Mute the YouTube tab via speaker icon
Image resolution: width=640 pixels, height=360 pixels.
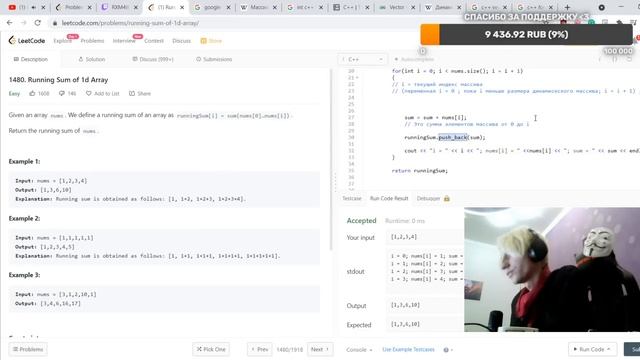point(33,7)
